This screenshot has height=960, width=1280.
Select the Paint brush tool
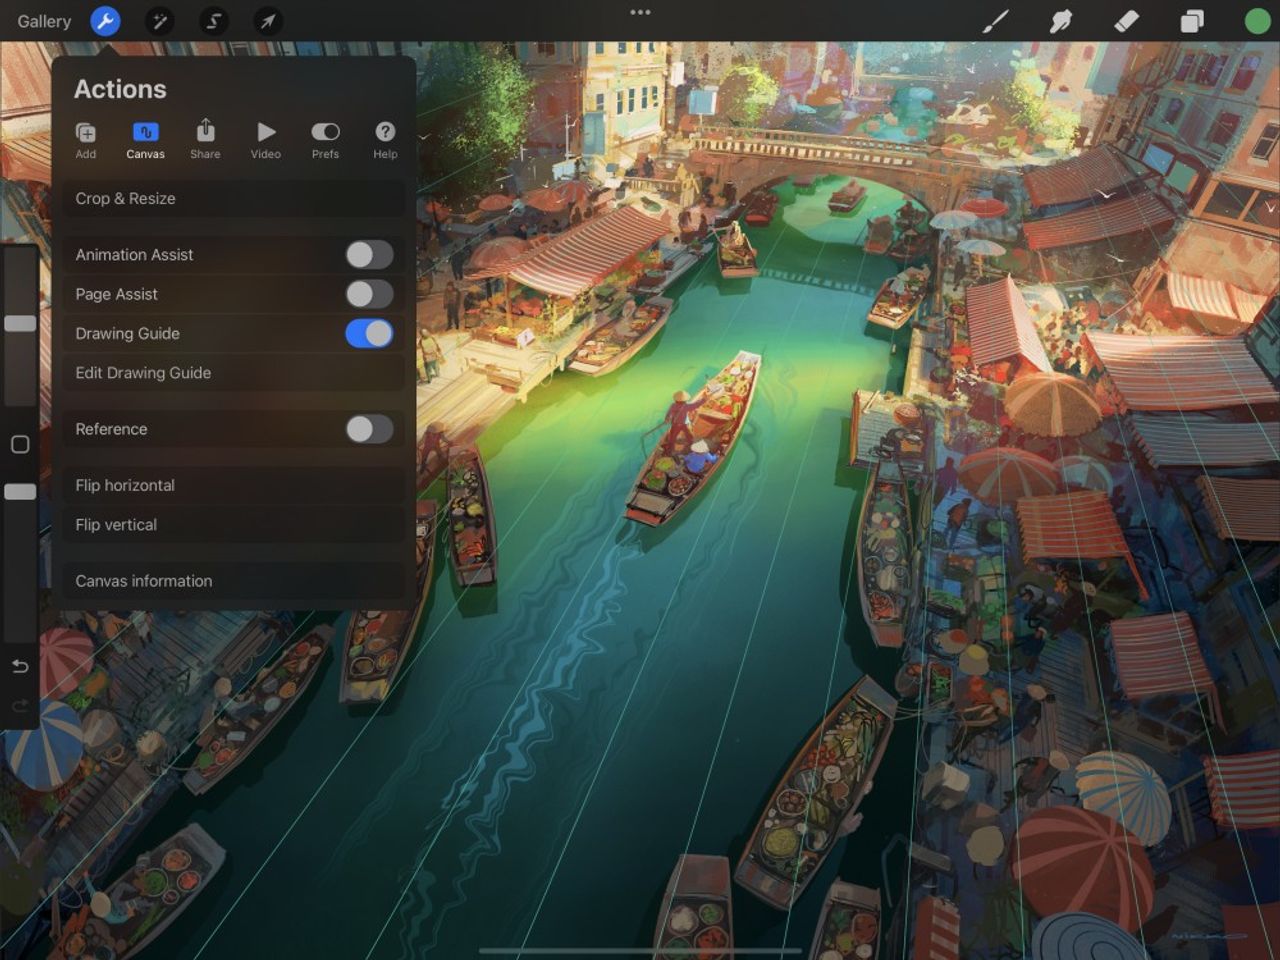996,20
